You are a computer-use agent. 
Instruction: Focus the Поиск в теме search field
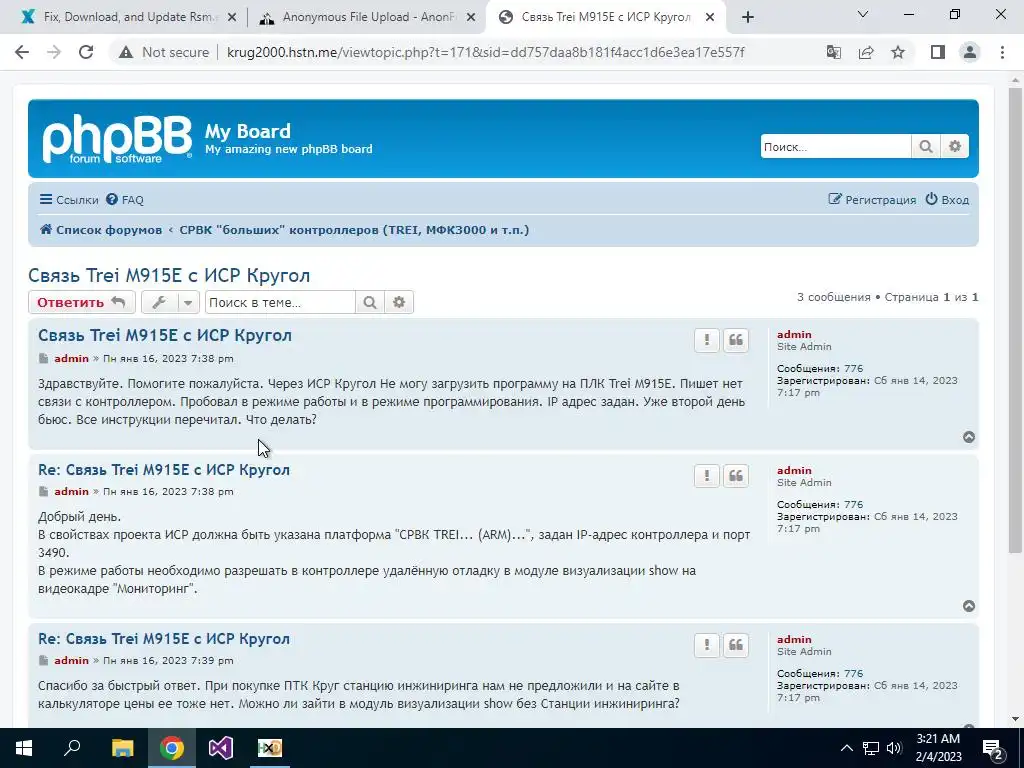click(280, 302)
